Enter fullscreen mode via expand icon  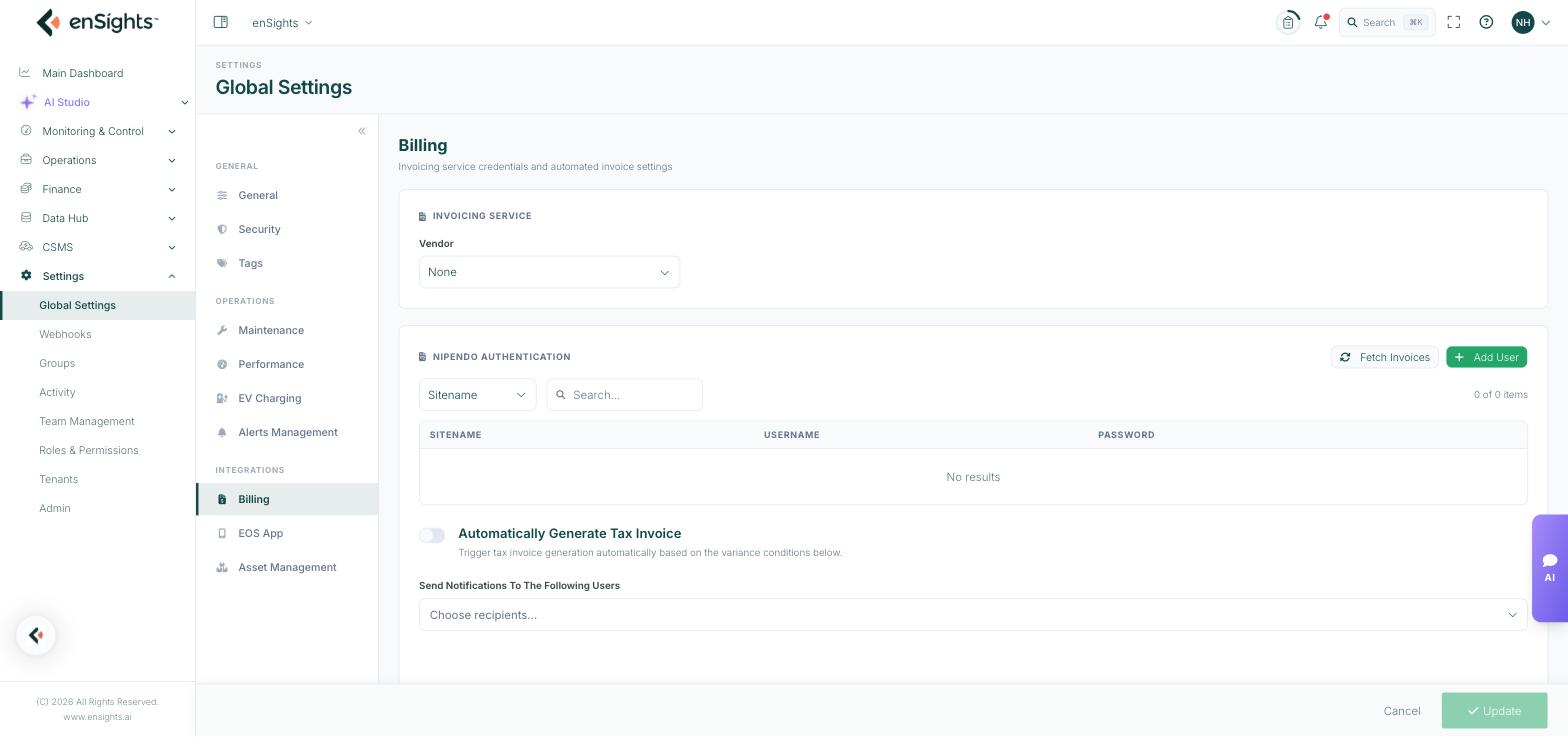(1454, 22)
